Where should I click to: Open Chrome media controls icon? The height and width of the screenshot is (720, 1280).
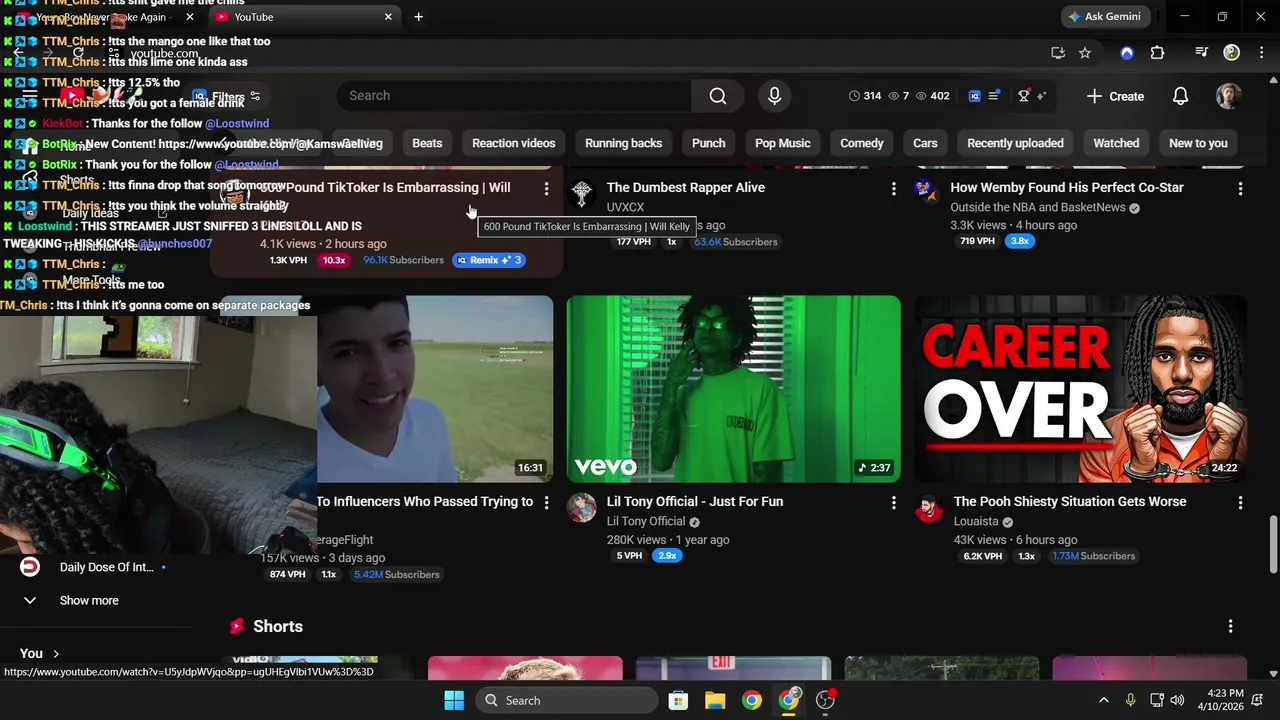coord(1202,53)
